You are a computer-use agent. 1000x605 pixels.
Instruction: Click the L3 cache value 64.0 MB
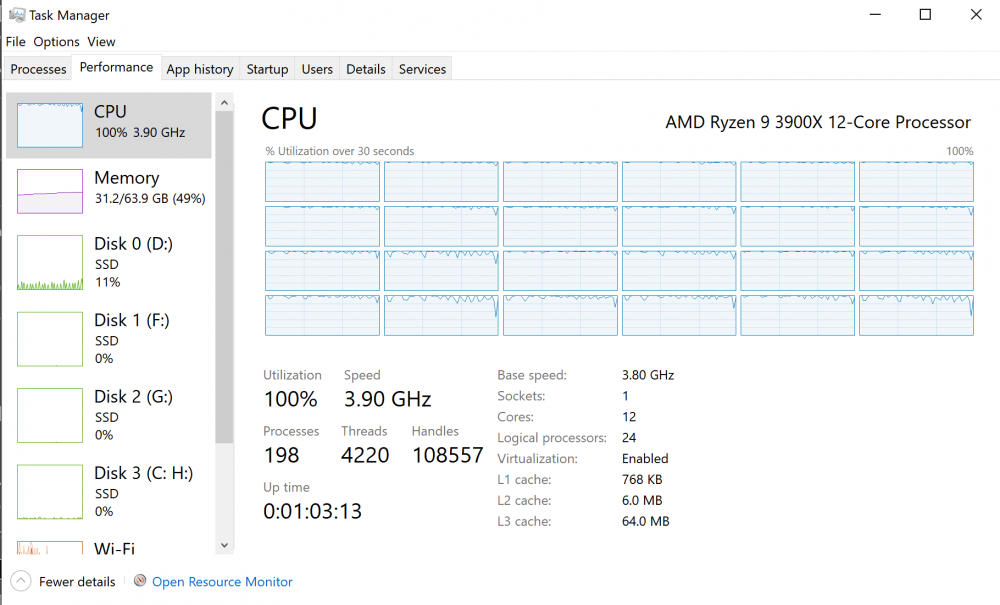[645, 521]
